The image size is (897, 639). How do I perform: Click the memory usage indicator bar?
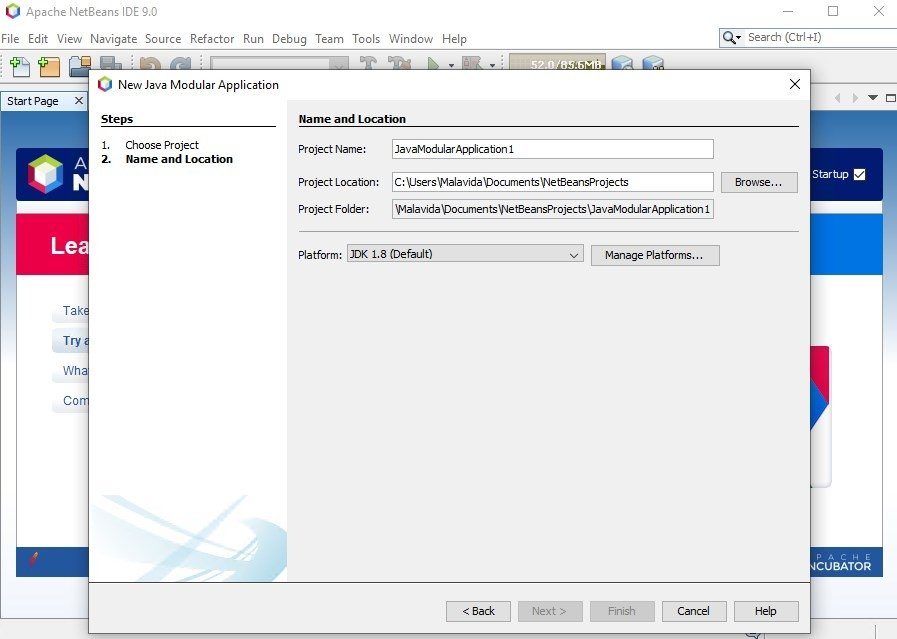click(x=557, y=63)
